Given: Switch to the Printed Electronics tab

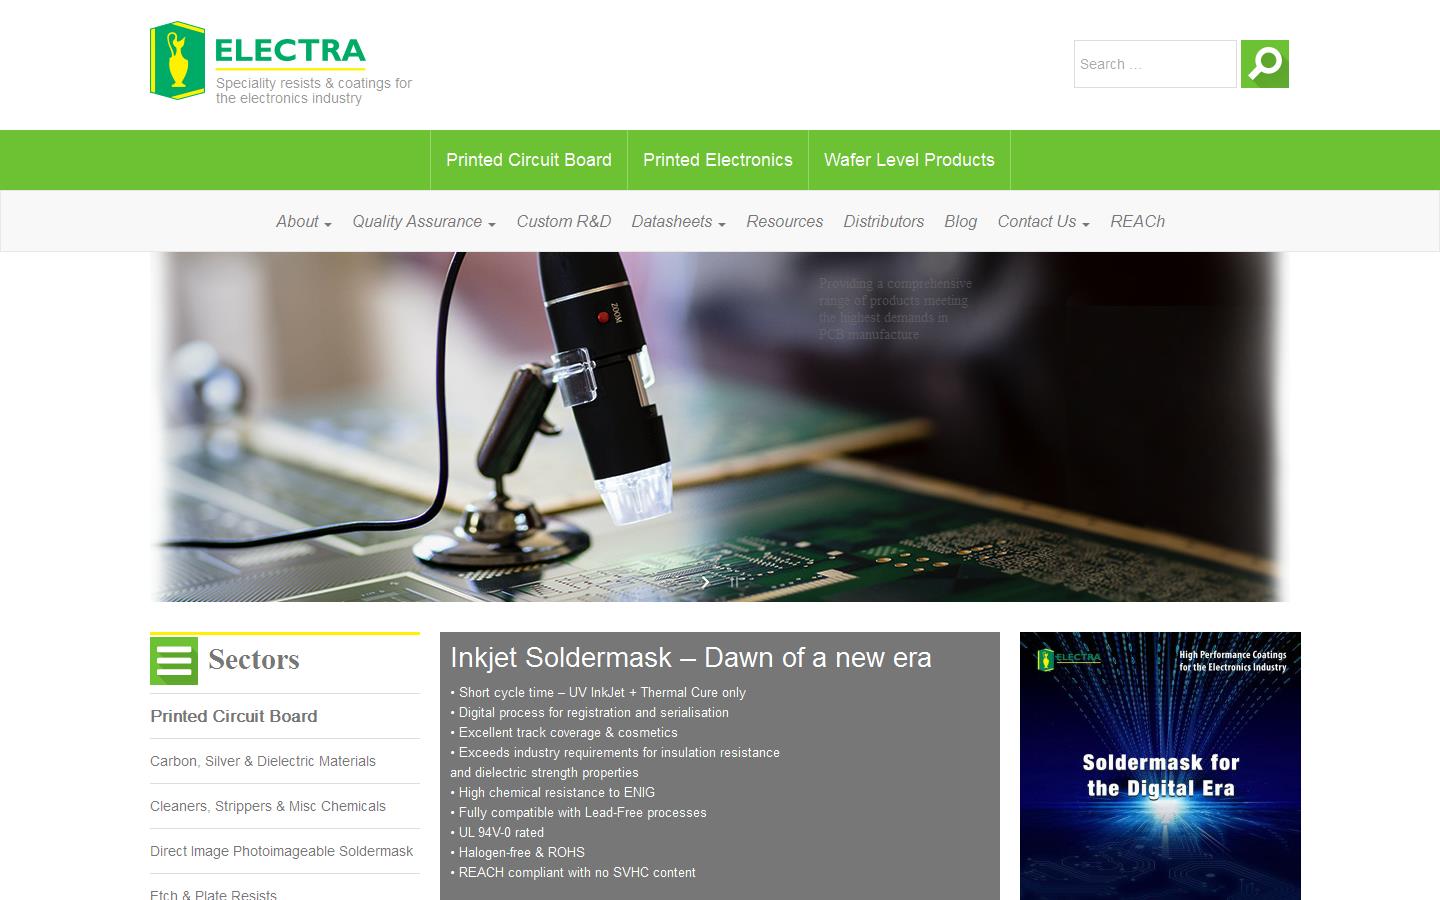Looking at the screenshot, I should (x=717, y=160).
